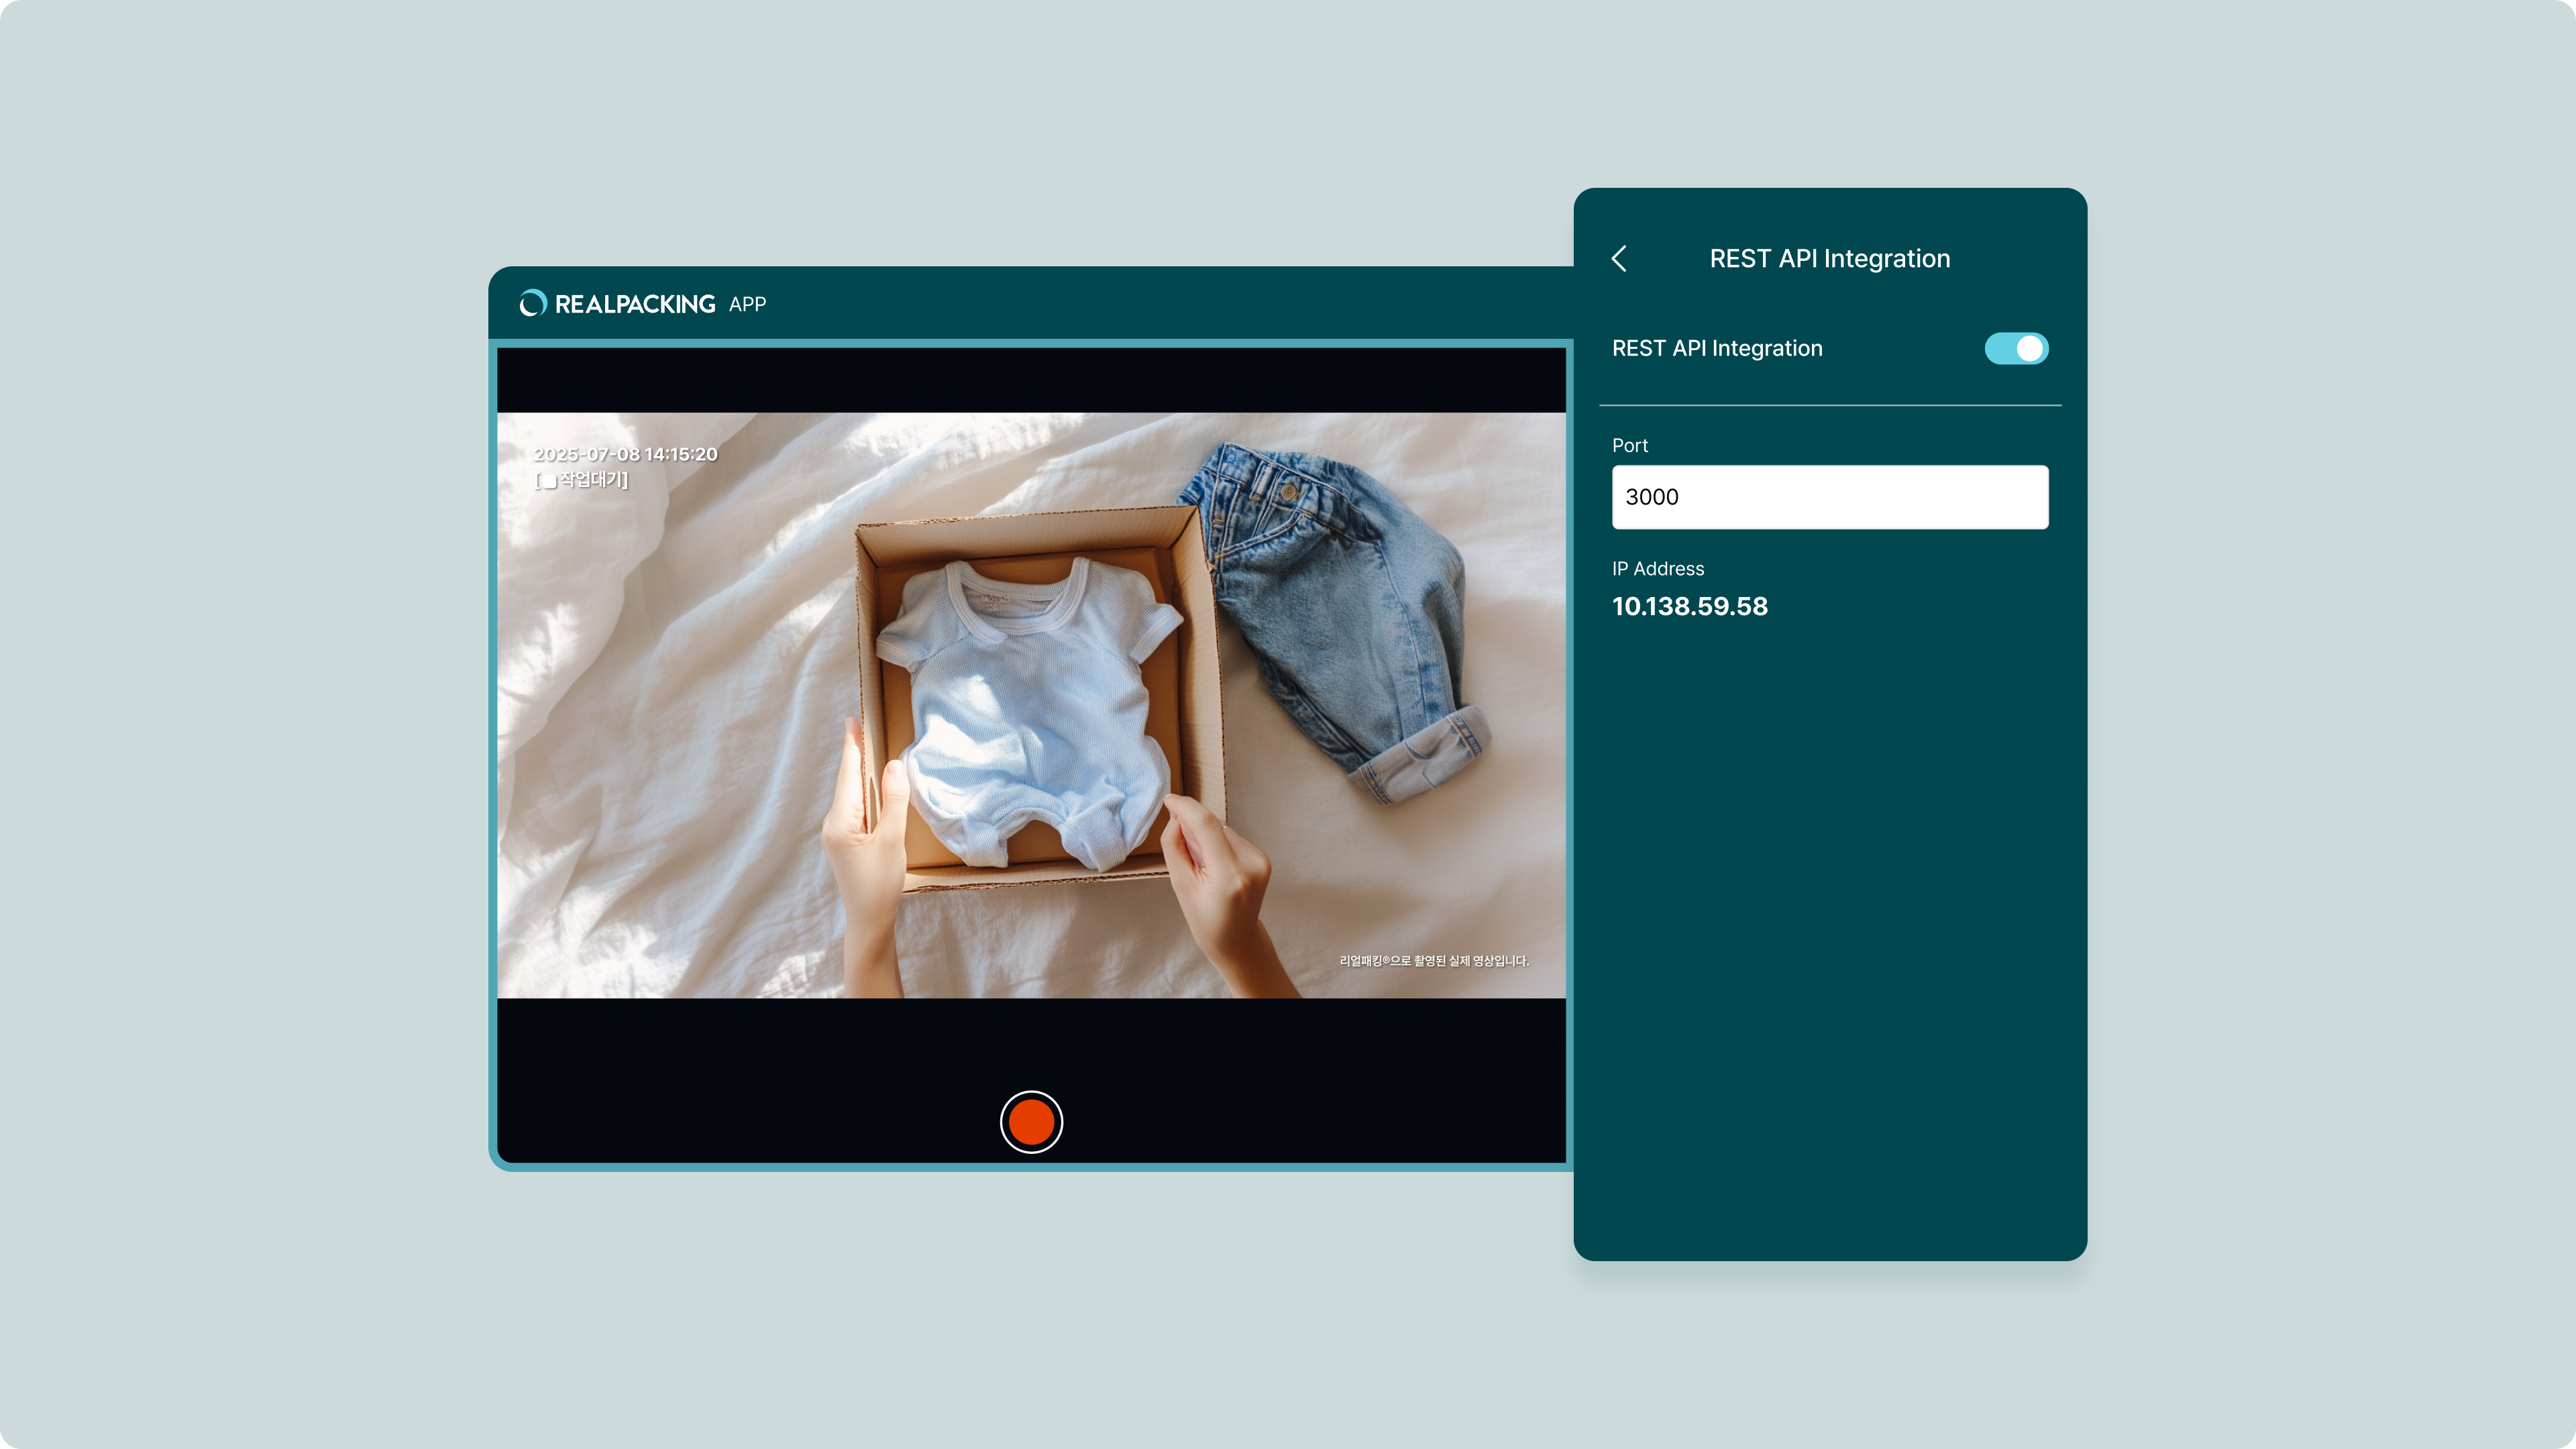Click the REST API Integration label beside toggle
2576x1449 pixels.
click(1716, 349)
